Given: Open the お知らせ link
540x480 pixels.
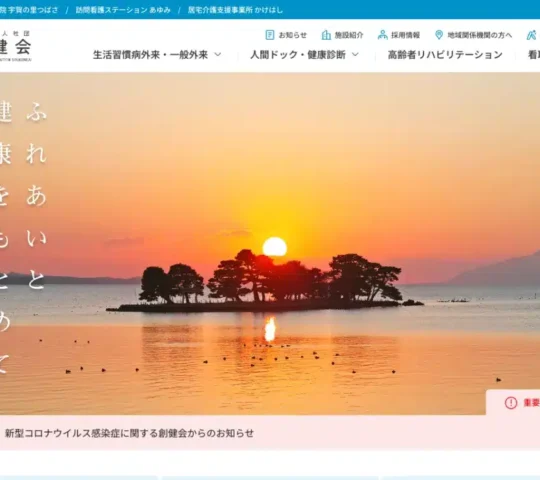Looking at the screenshot, I should 292,35.
